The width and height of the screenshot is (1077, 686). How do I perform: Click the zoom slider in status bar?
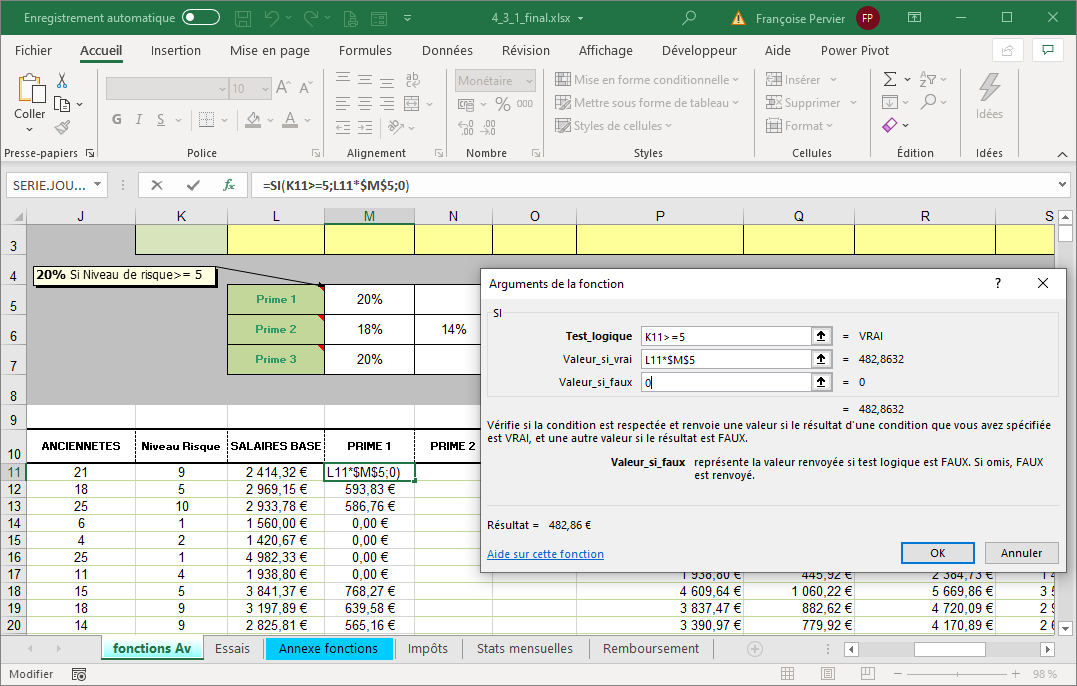click(x=958, y=675)
